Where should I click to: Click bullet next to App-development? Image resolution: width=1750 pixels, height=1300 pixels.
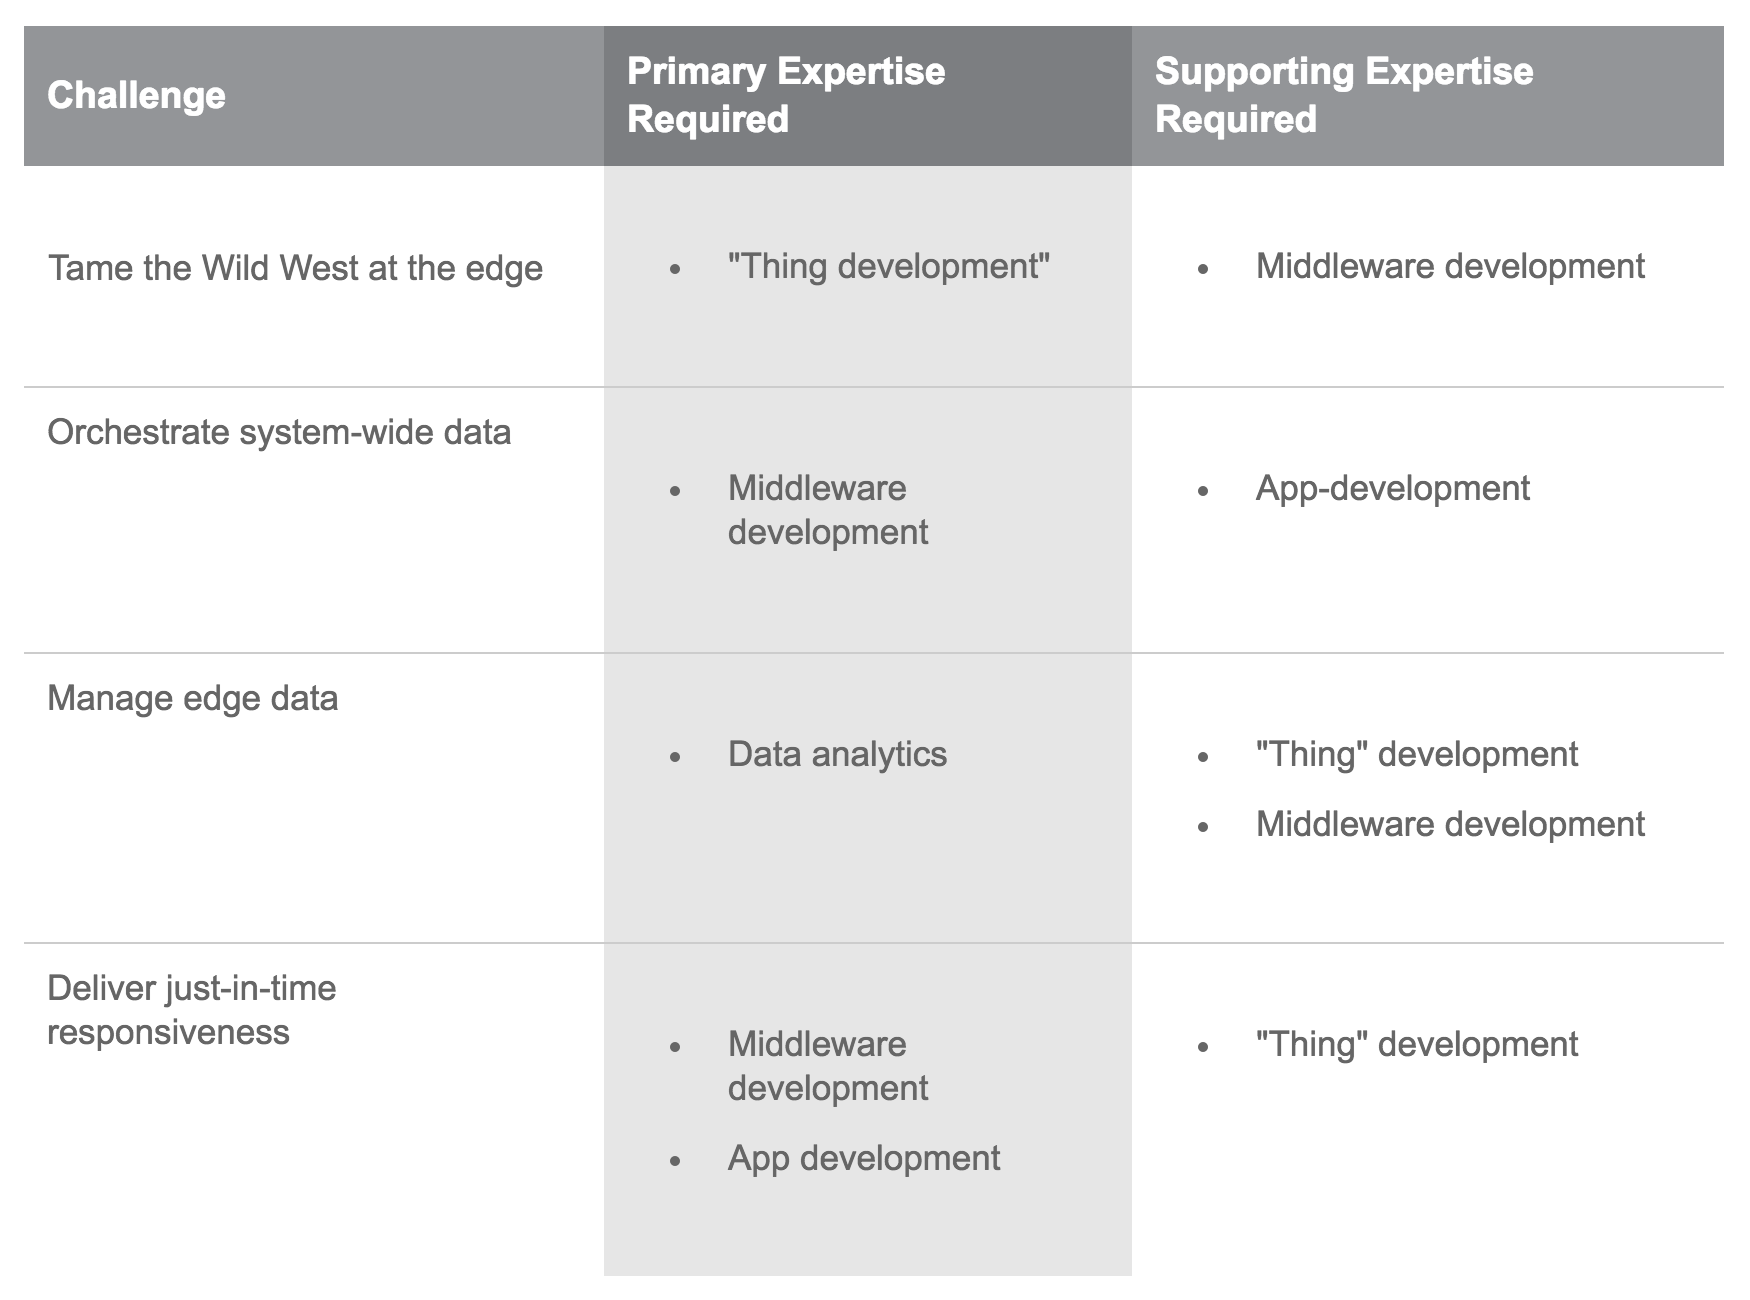(1203, 491)
